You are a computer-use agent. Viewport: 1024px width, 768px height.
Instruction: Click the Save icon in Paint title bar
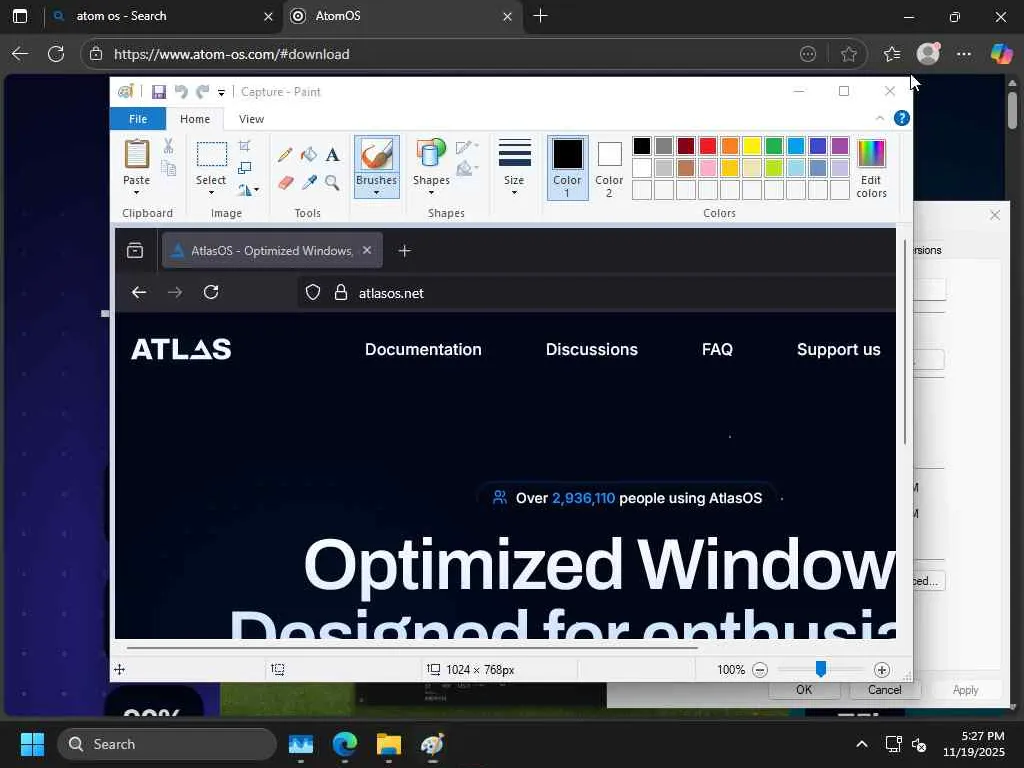point(159,92)
